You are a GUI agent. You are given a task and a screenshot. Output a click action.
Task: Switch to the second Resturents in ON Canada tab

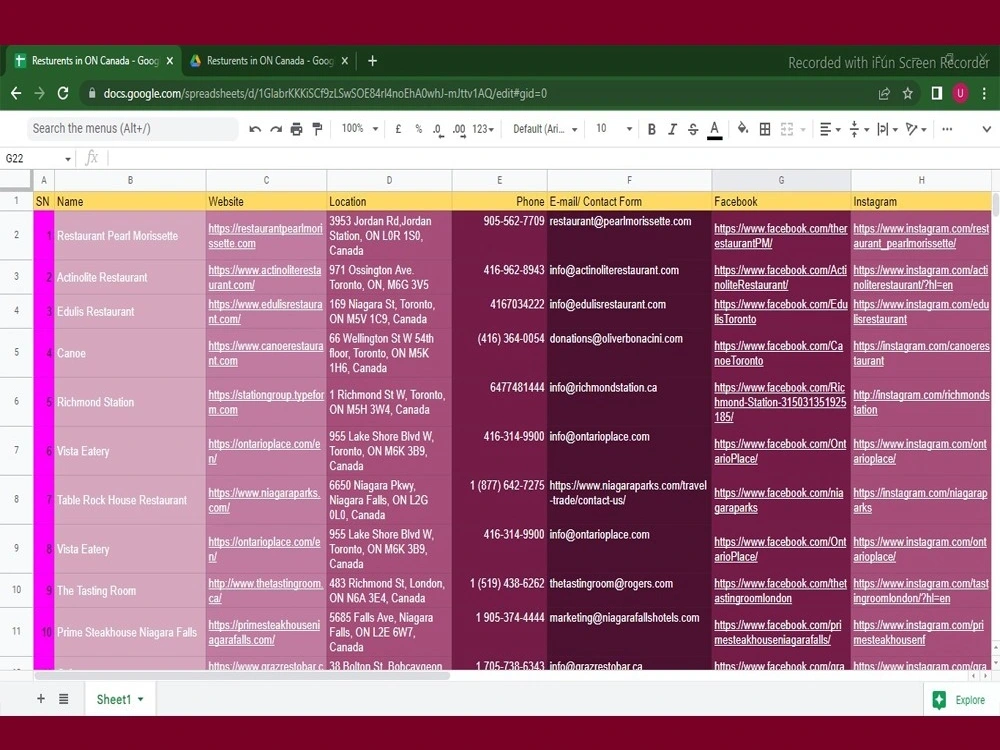pos(268,61)
